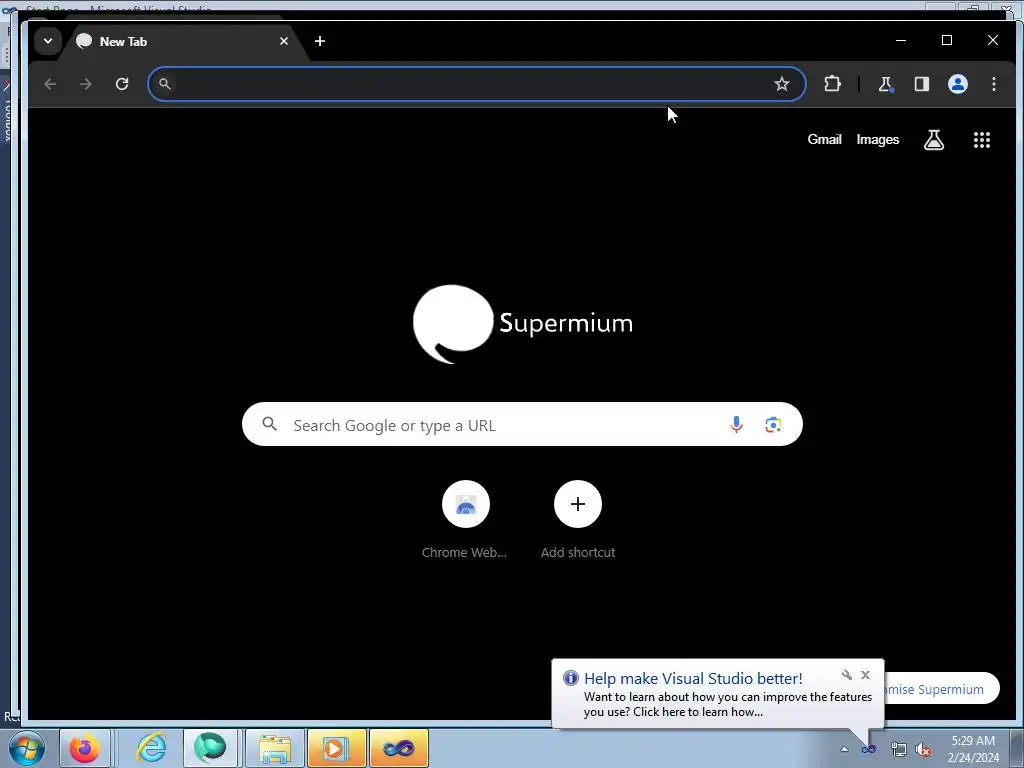1024x768 pixels.
Task: Click the magnifier inside the page search box
Action: click(x=270, y=424)
